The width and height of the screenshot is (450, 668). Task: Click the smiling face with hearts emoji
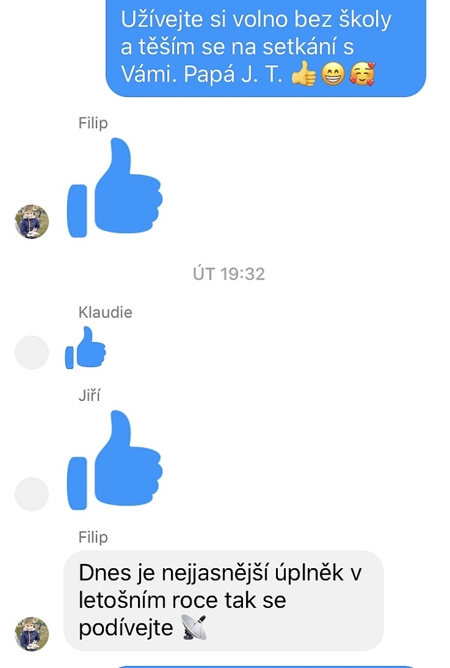click(x=362, y=74)
